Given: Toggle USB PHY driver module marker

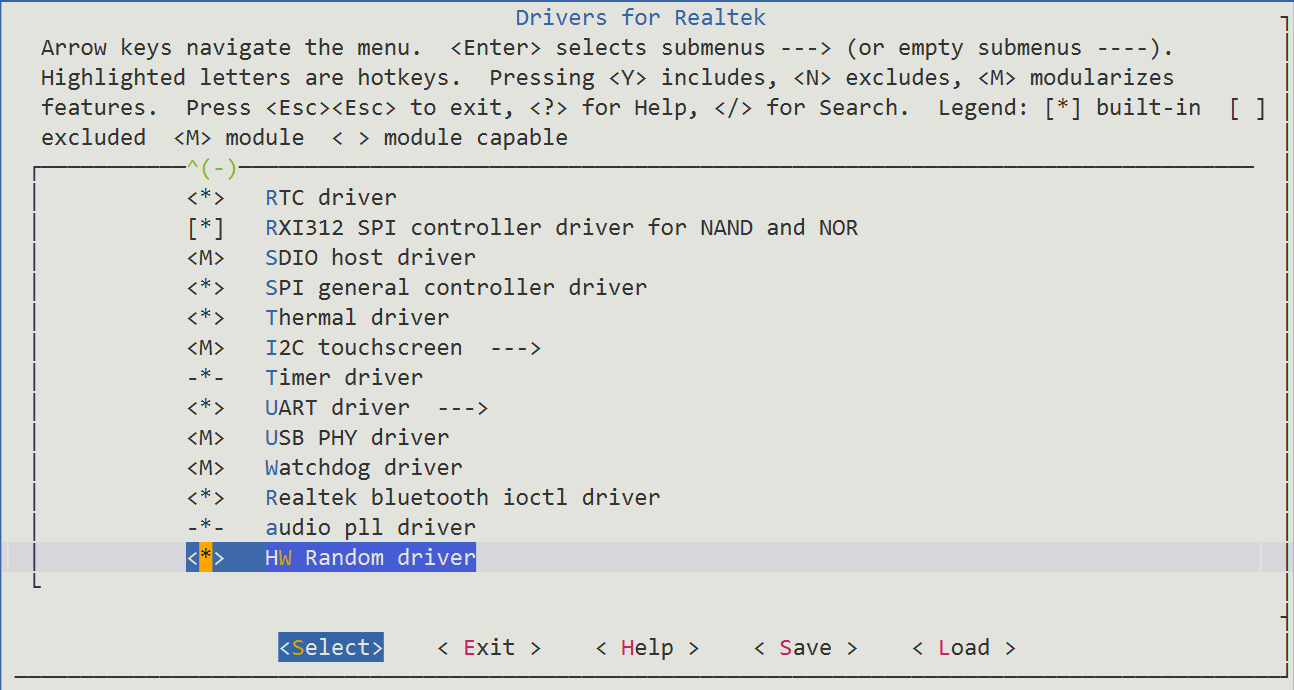Looking at the screenshot, I should (205, 438).
